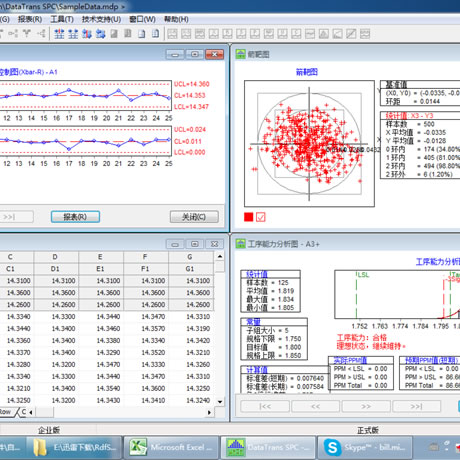This screenshot has width=460, height=460.
Task: Click the 工序能力分析图 panel title icon
Action: [x=240, y=244]
